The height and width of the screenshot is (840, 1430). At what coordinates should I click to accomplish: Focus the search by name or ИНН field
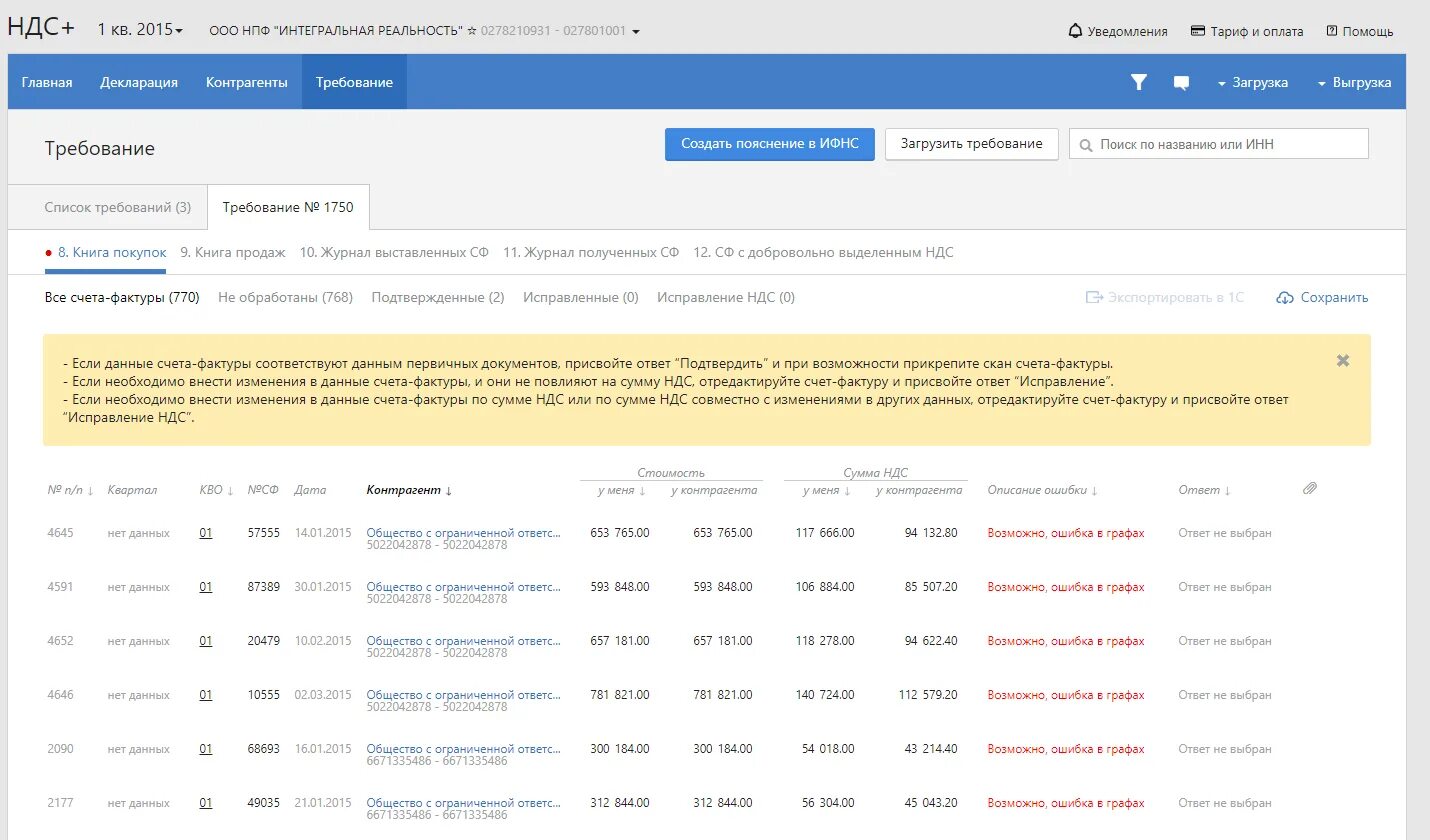[x=1219, y=144]
